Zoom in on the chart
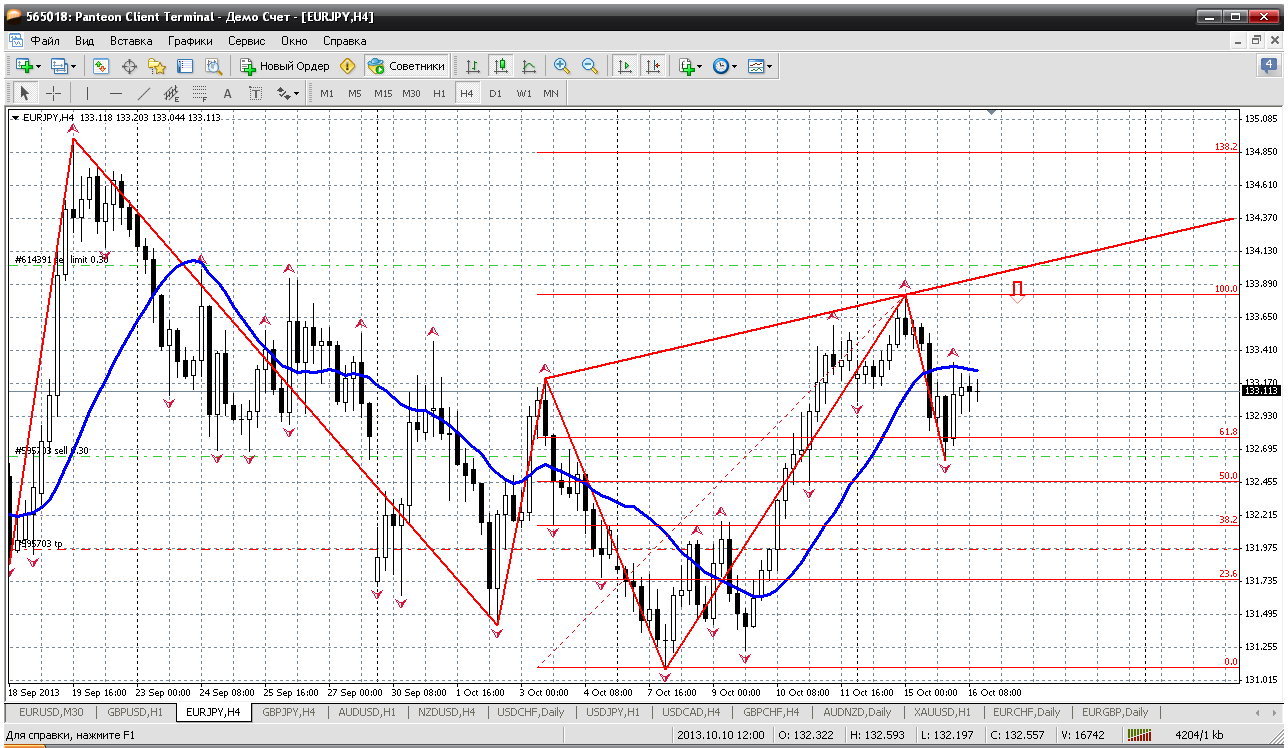Image resolution: width=1288 pixels, height=748 pixels. (562, 66)
